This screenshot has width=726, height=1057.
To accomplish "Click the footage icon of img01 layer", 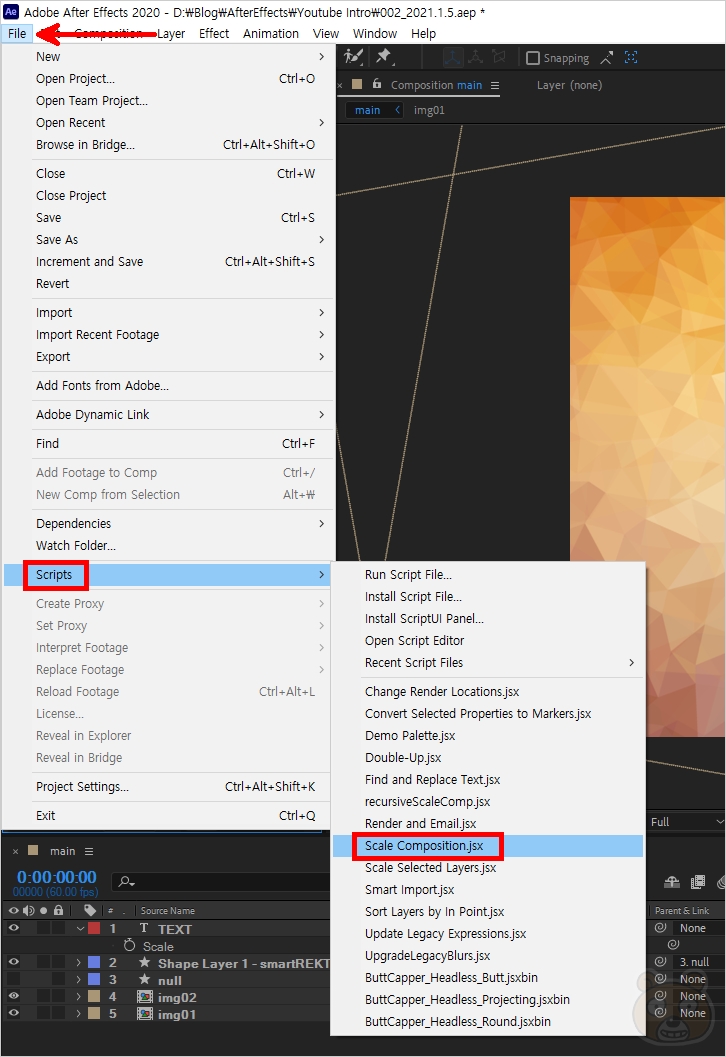I will [x=144, y=1013].
